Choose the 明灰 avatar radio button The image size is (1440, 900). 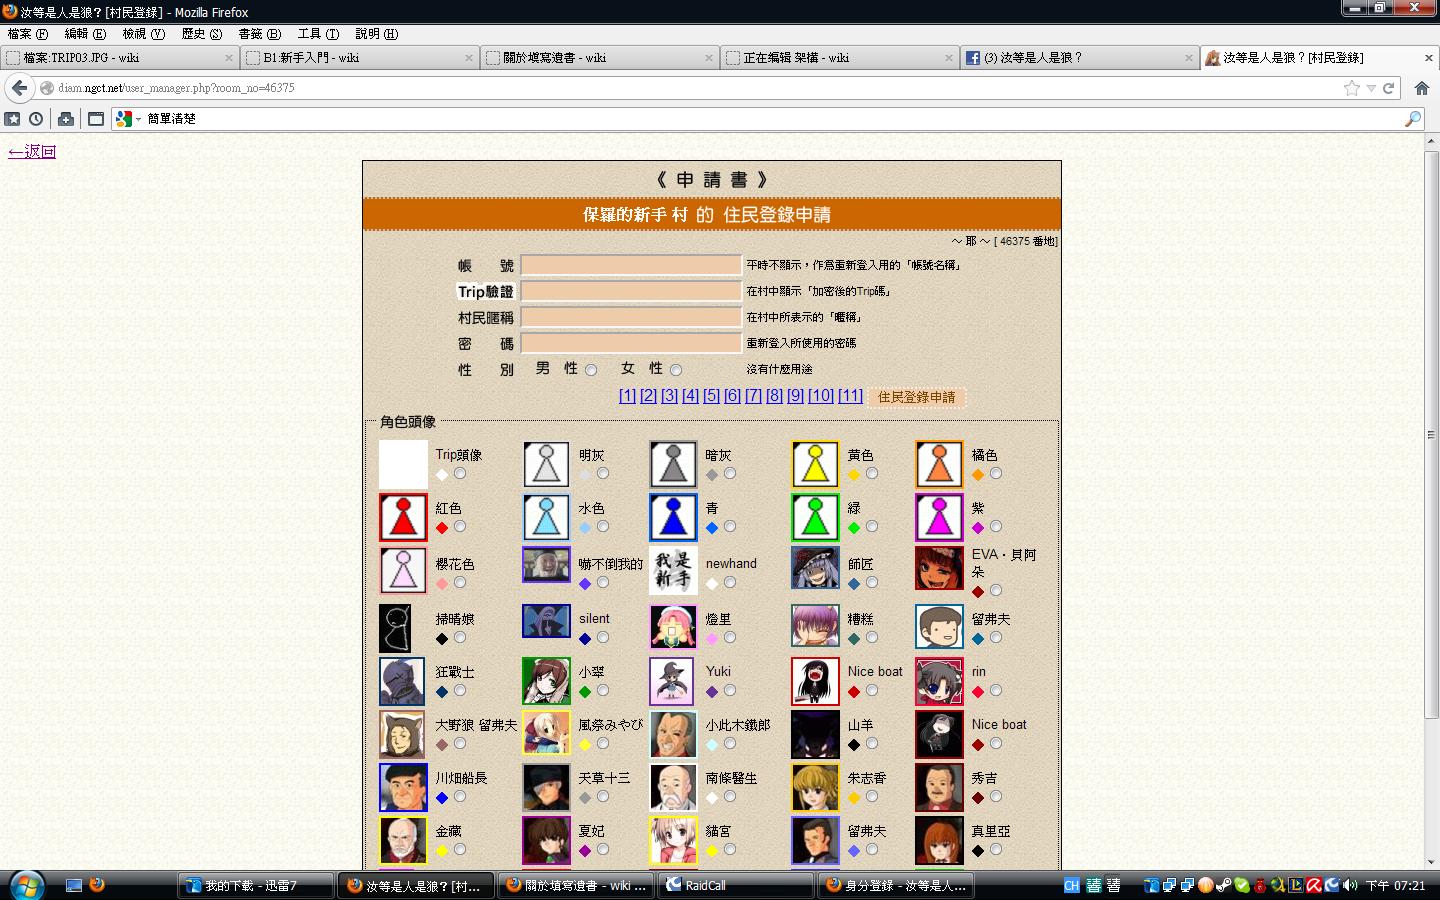[603, 473]
